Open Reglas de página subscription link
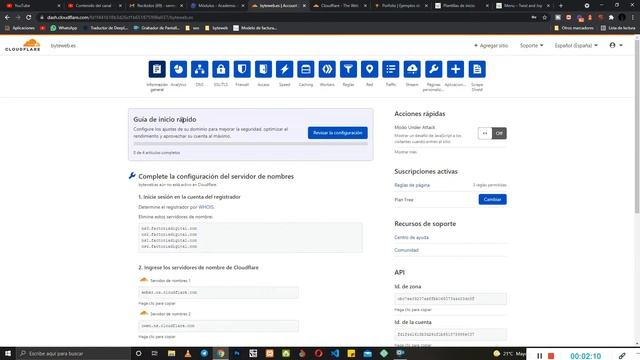 412,185
